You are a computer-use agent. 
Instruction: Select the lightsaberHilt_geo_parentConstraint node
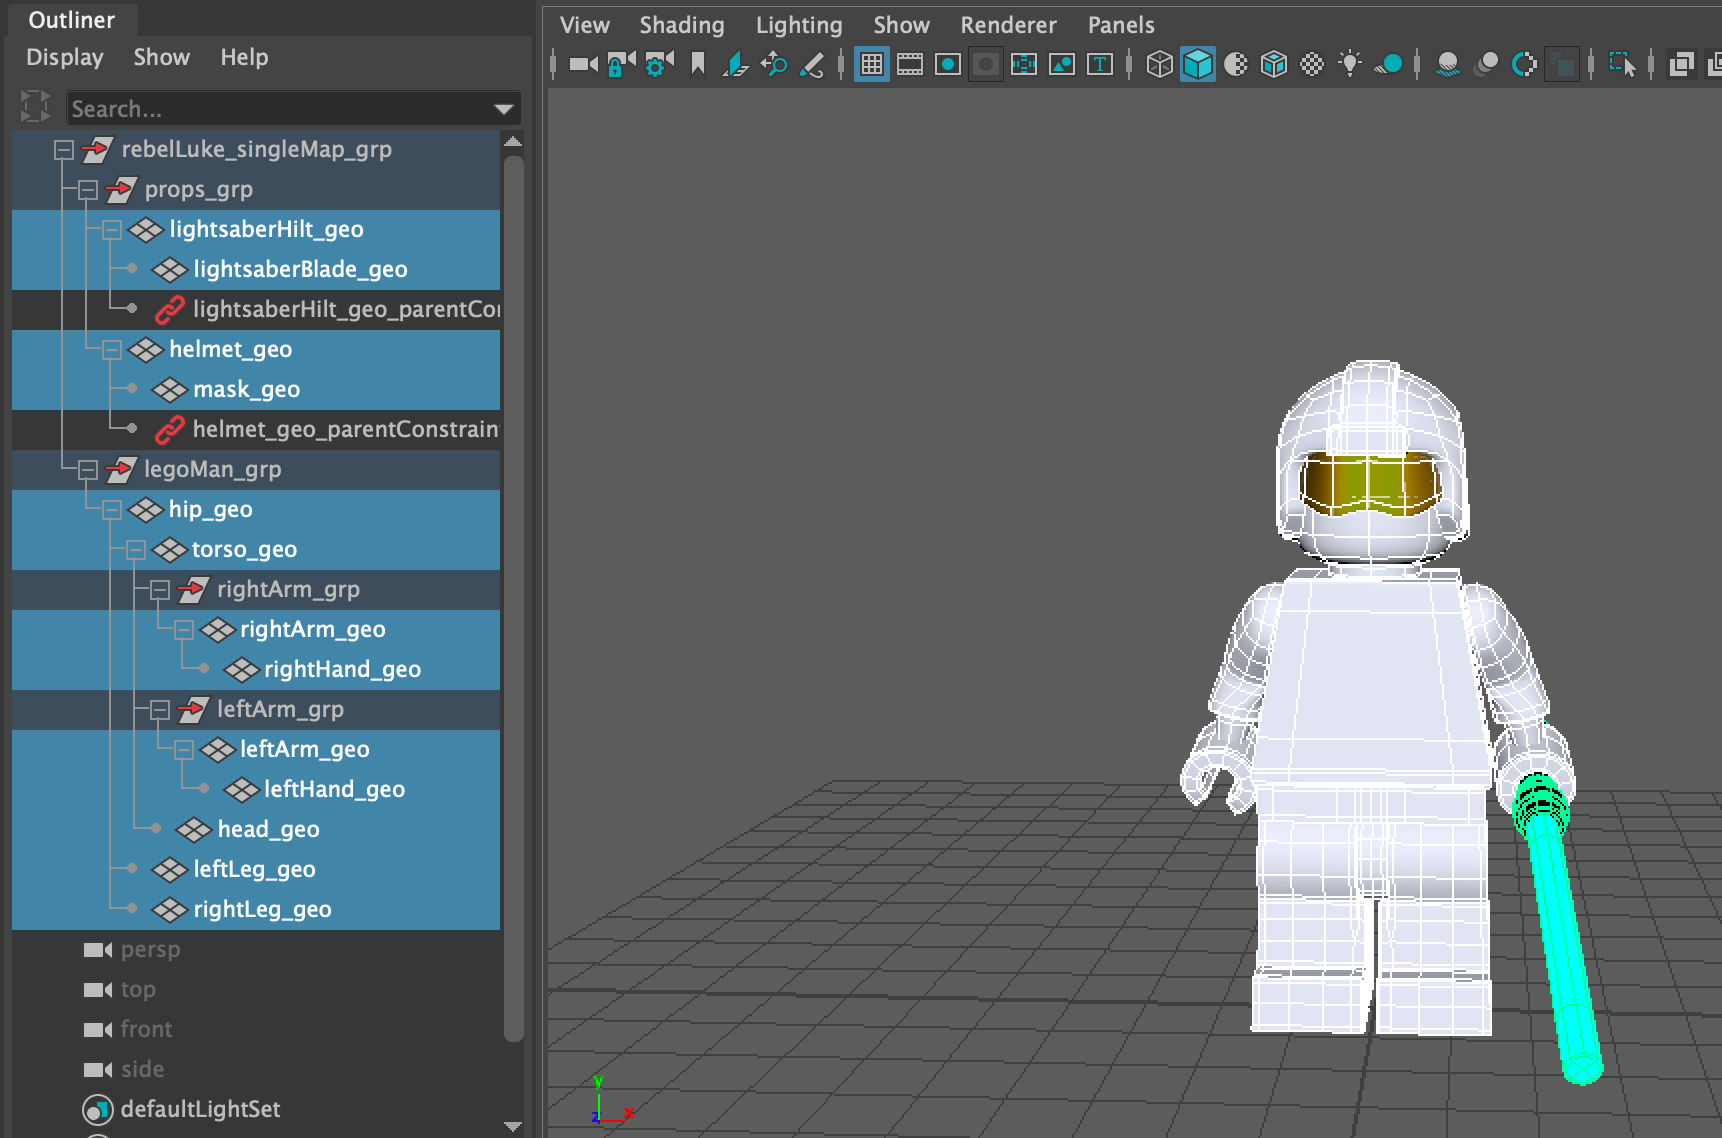tap(256, 310)
